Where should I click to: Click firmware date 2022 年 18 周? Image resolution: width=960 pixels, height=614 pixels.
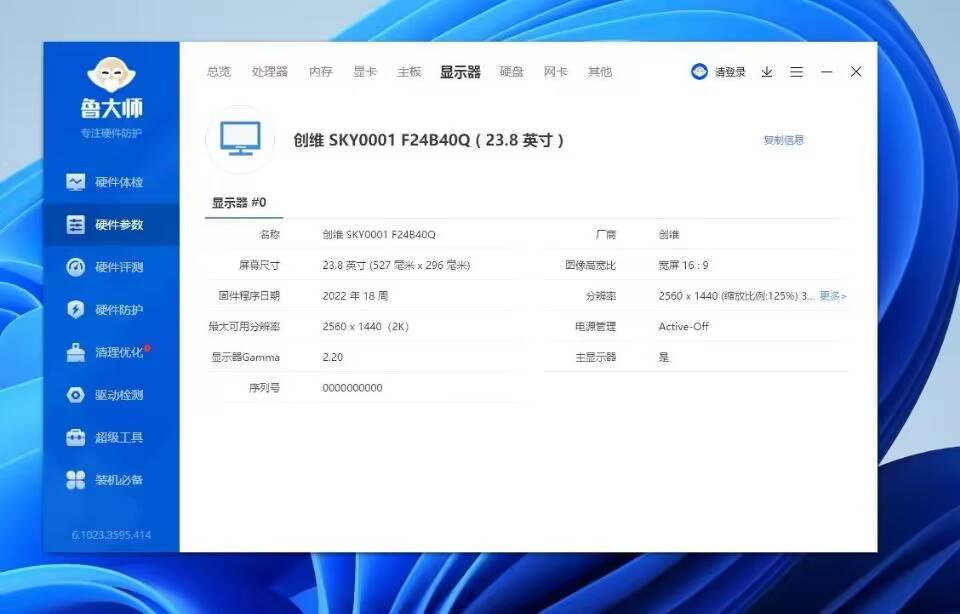point(355,296)
